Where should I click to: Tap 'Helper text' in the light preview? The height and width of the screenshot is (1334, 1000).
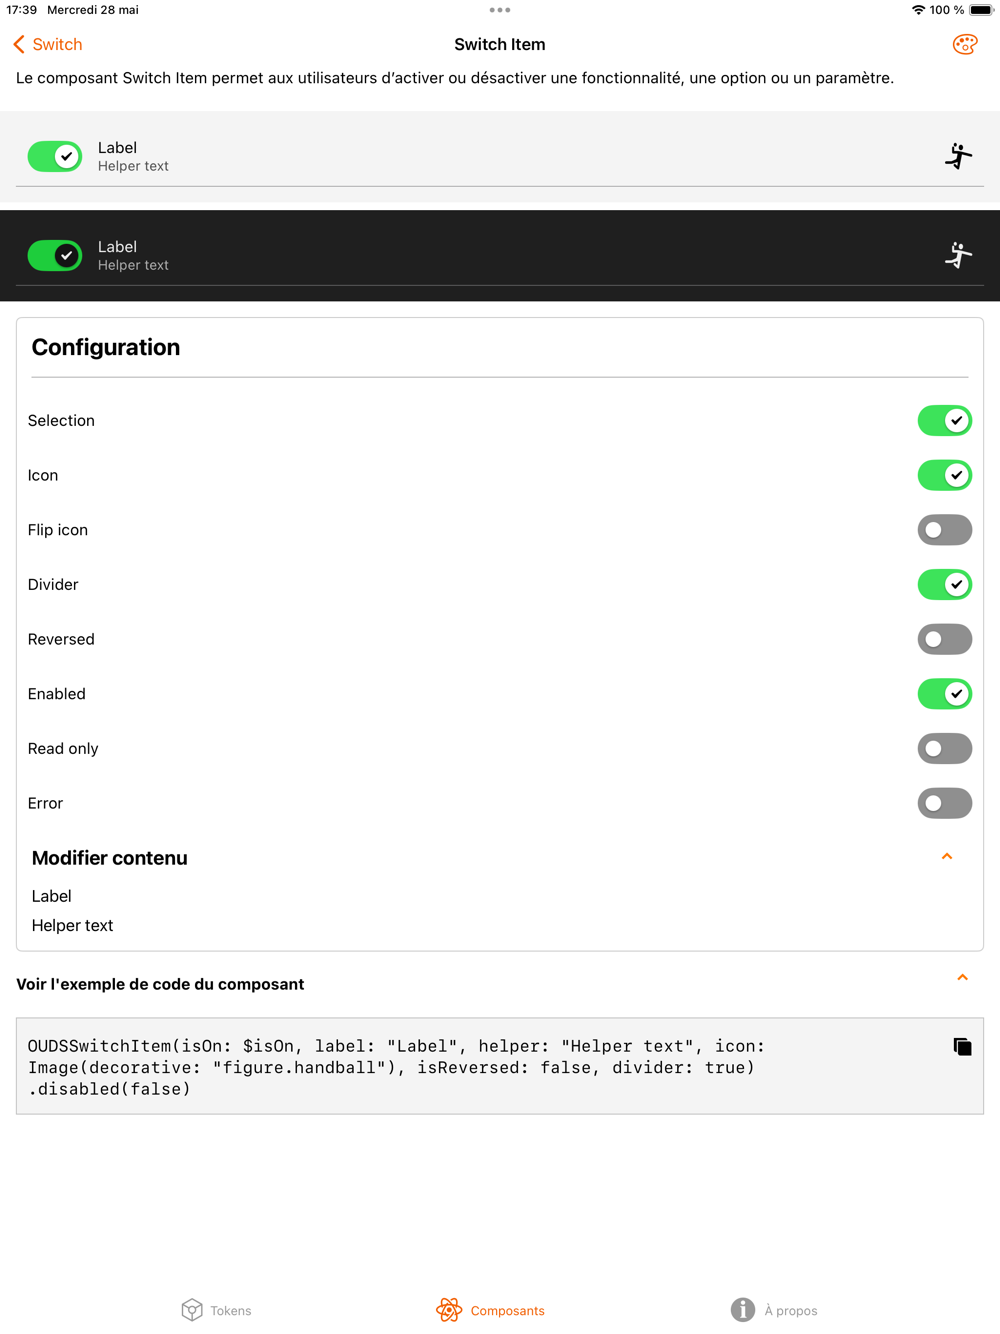(x=133, y=166)
